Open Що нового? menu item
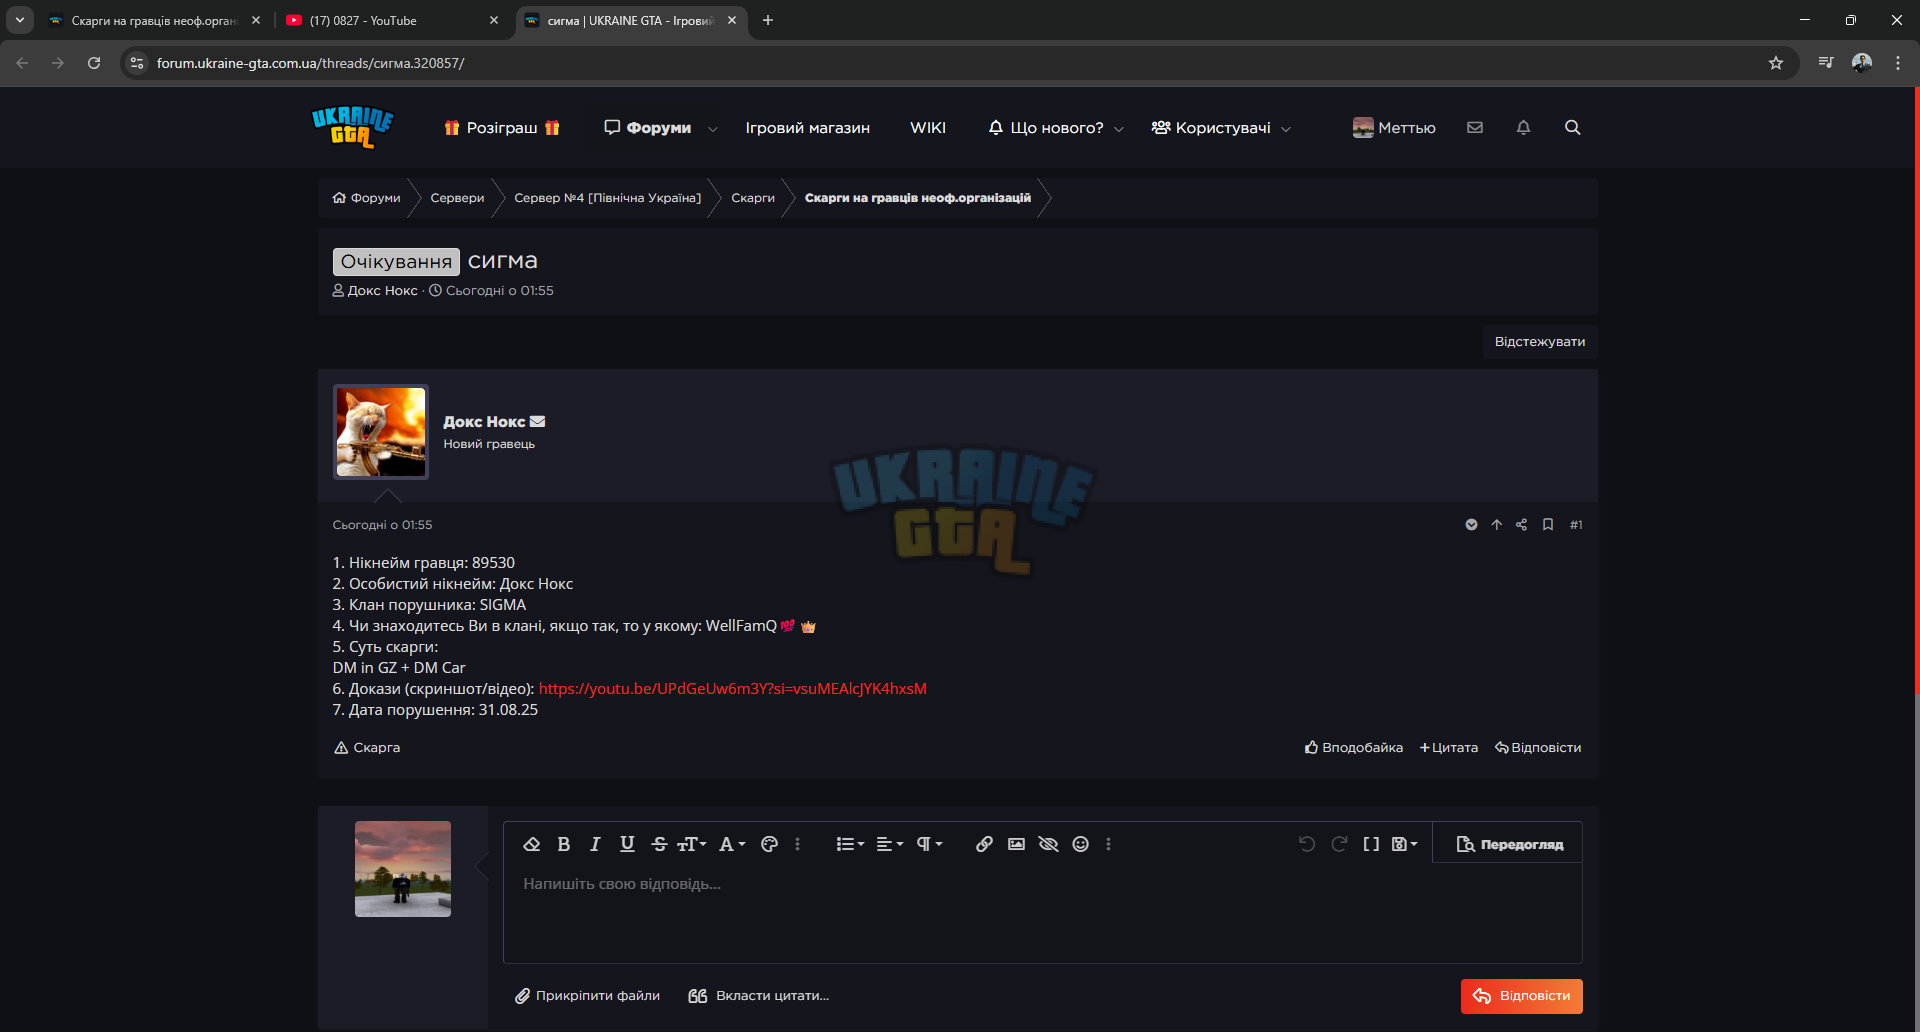The width and height of the screenshot is (1920, 1032). pos(1046,128)
